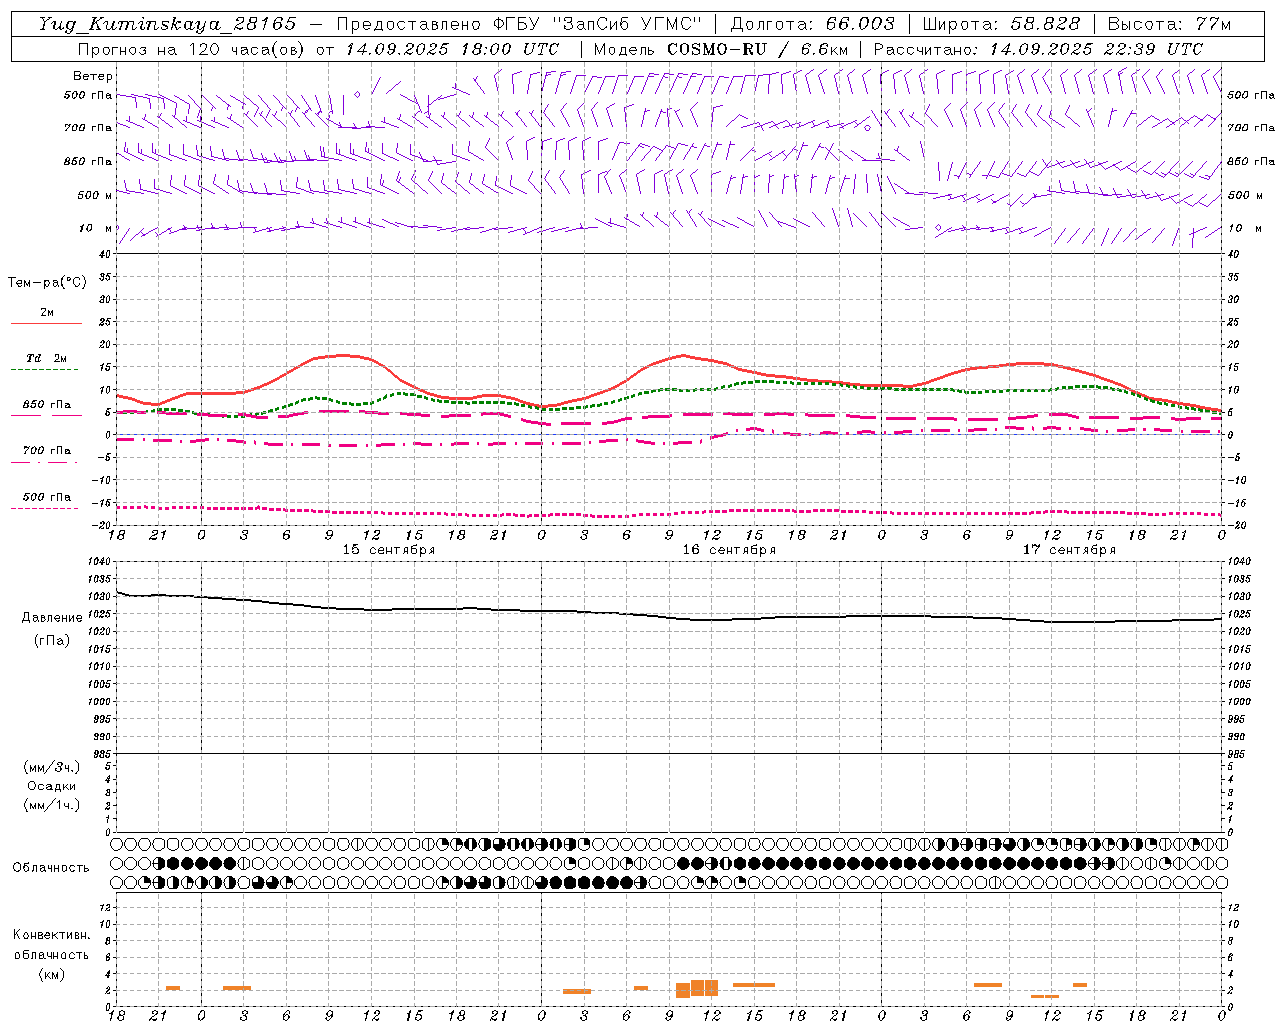This screenshot has height=1024, width=1280.
Task: Click the 10 м wind level label on left
Action: 95,228
